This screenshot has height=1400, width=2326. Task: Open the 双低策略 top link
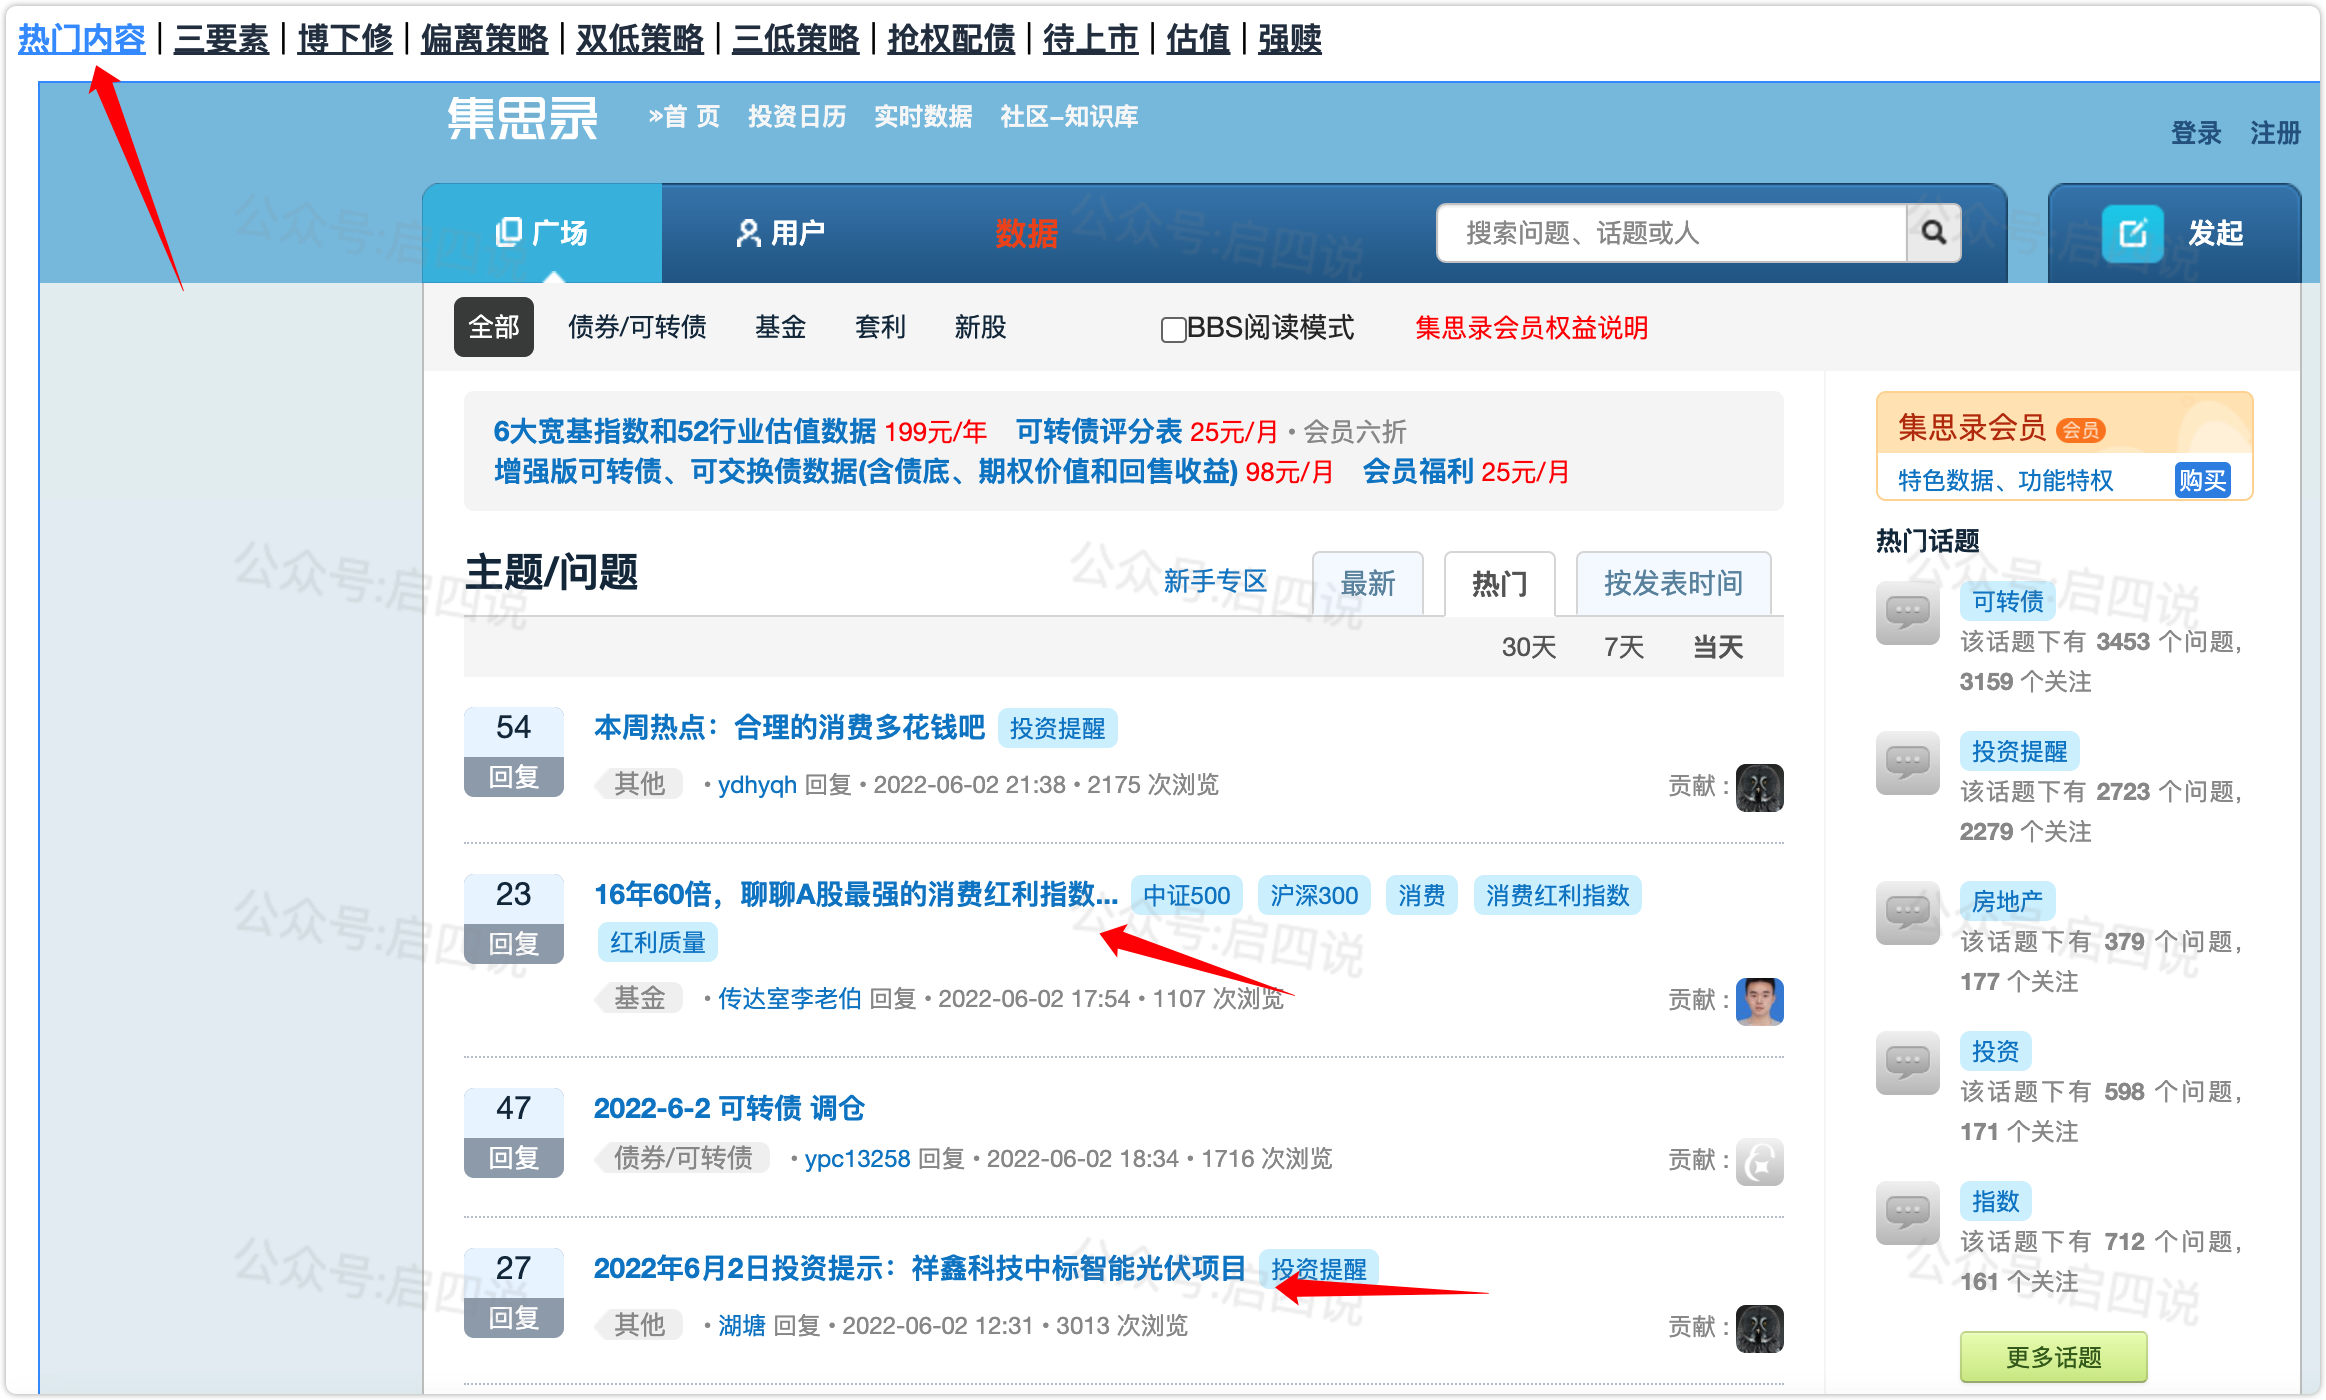640,40
